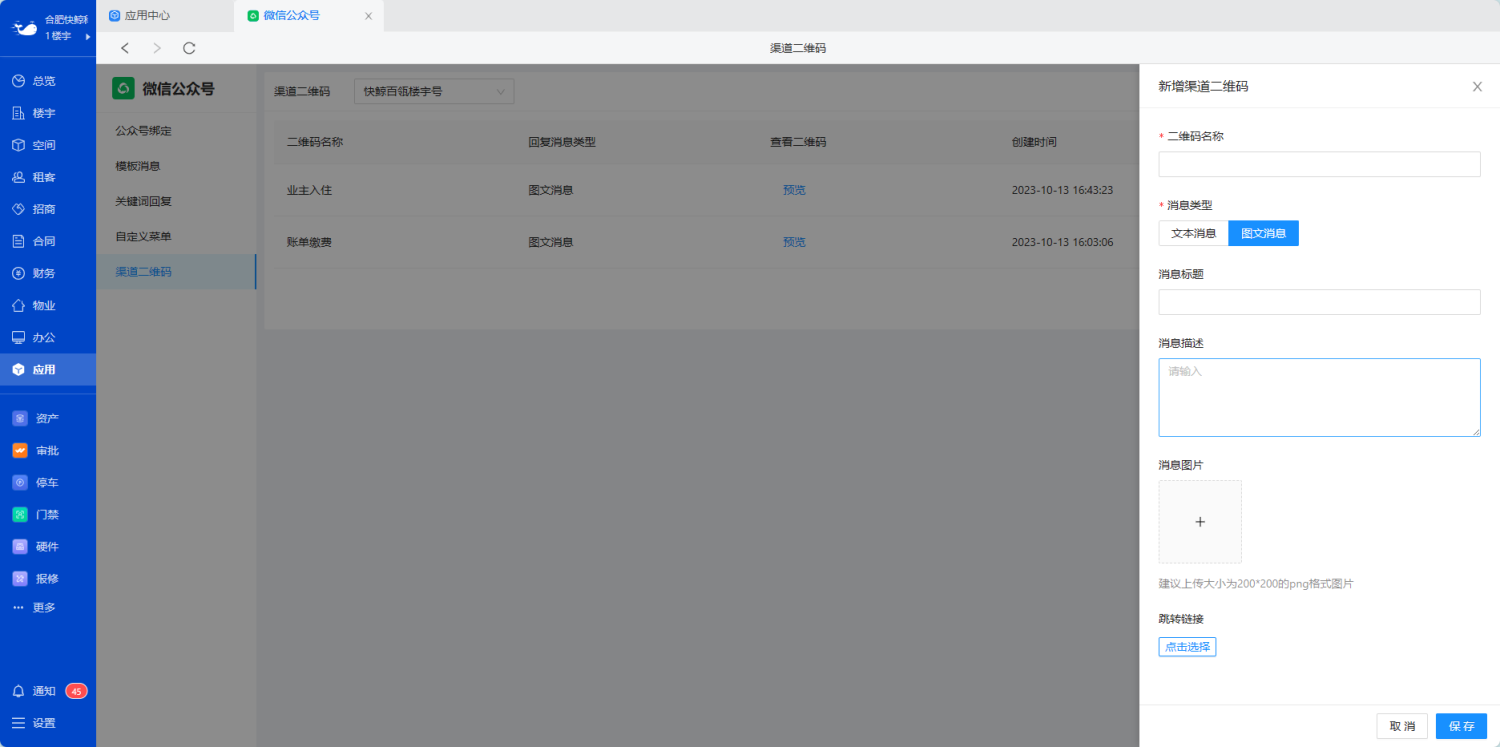Click the 业主入住 name cell
Image resolution: width=1500 pixels, height=747 pixels.
(309, 190)
